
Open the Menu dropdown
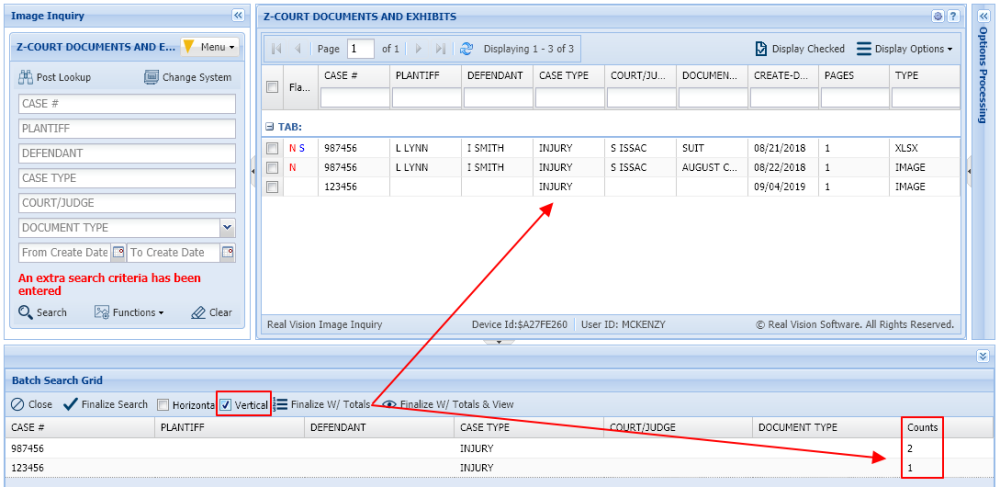(x=210, y=47)
